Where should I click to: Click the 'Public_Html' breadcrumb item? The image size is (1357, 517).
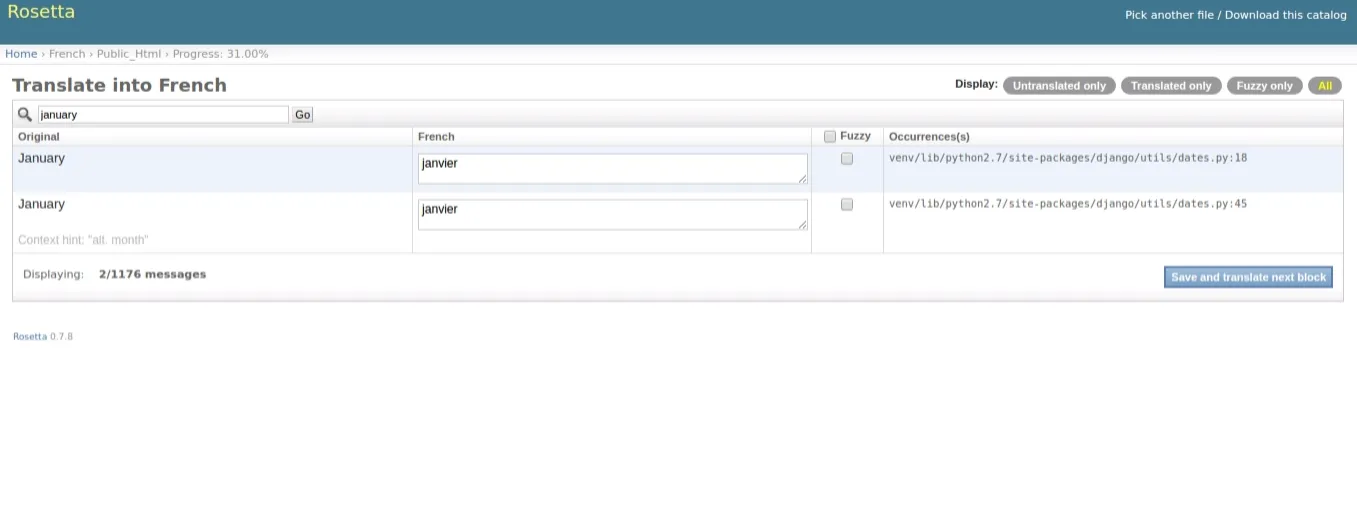coord(129,54)
